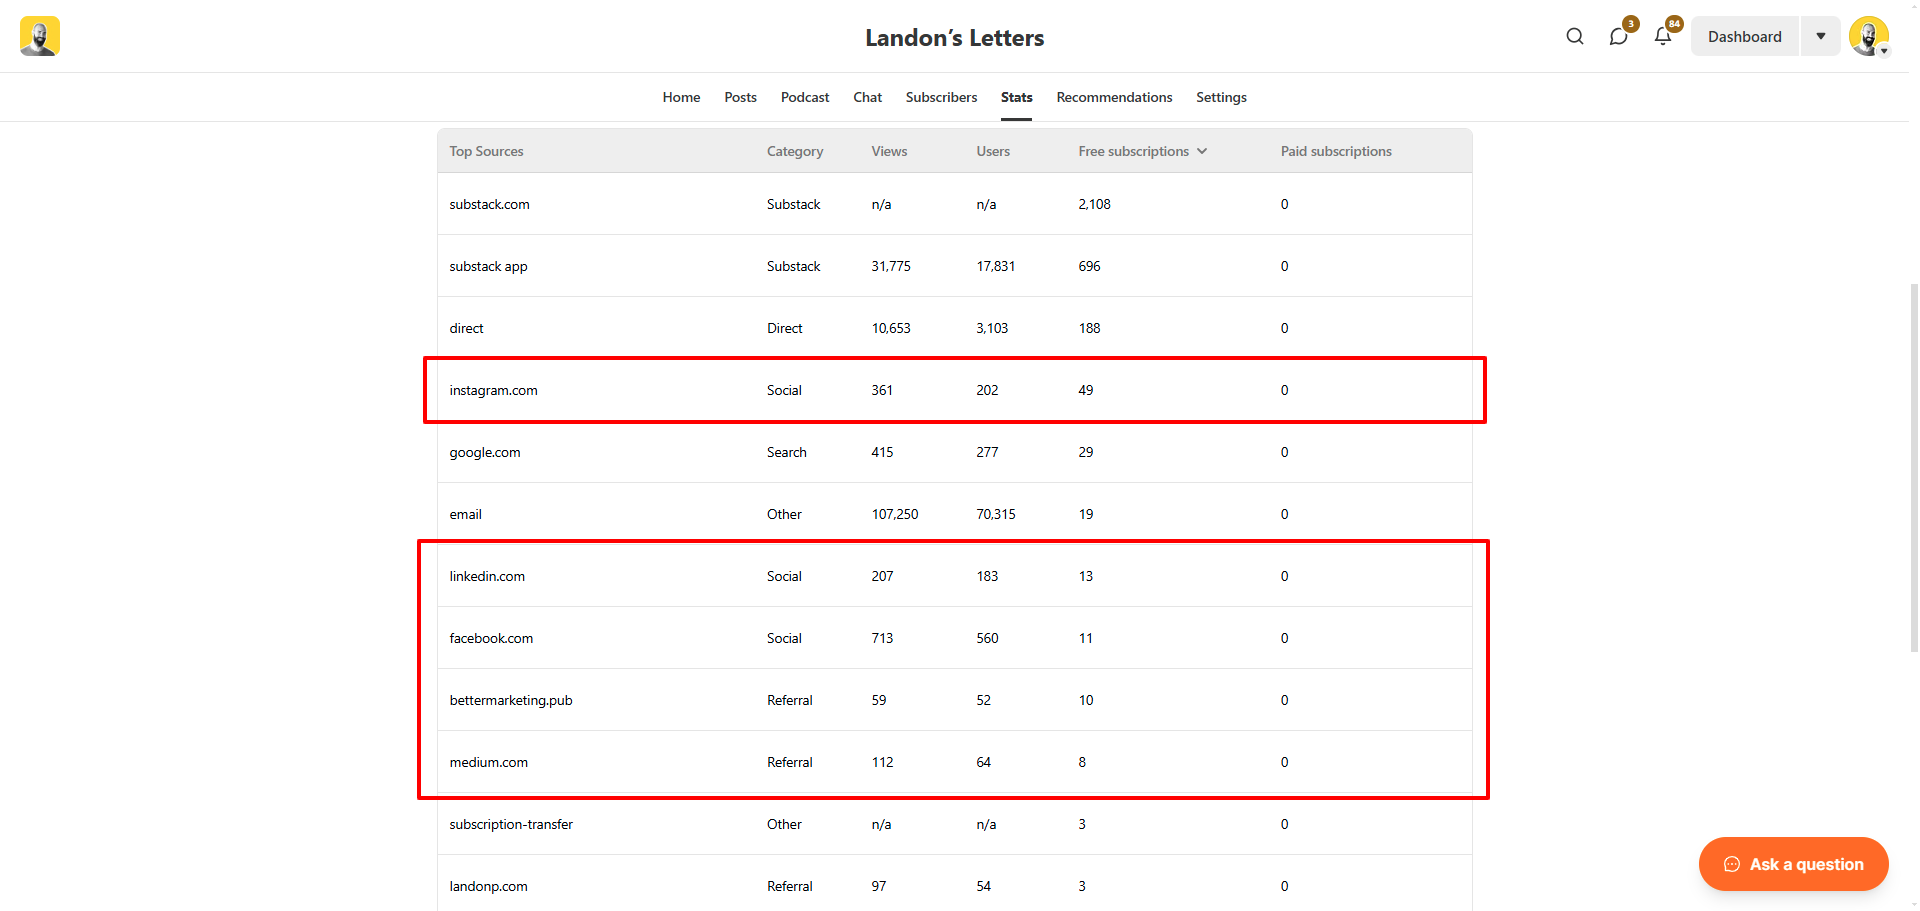Select the substack app source row
This screenshot has height=911, width=1920.
[954, 266]
